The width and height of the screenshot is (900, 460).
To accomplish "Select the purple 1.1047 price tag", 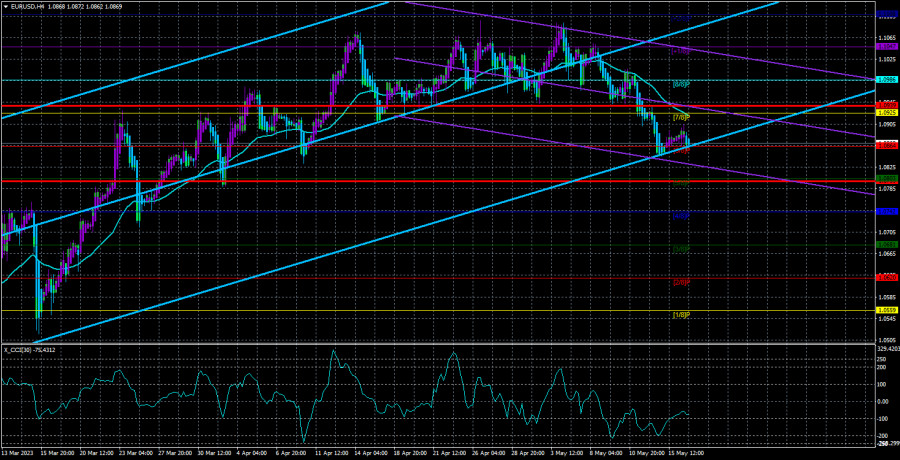I will coord(886,46).
